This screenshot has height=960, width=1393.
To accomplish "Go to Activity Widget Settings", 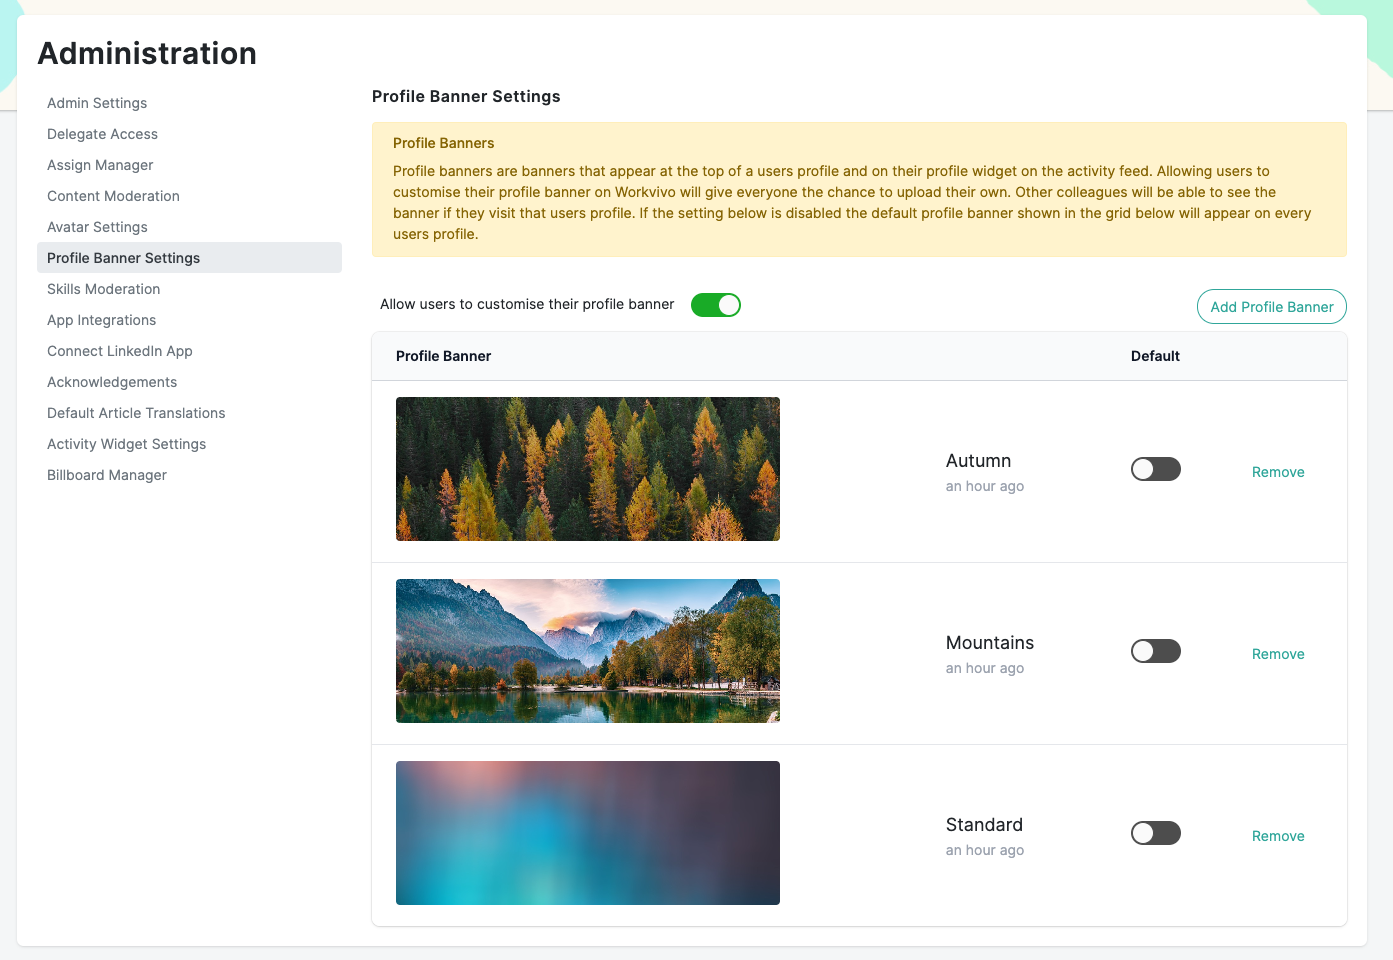I will pyautogui.click(x=126, y=444).
